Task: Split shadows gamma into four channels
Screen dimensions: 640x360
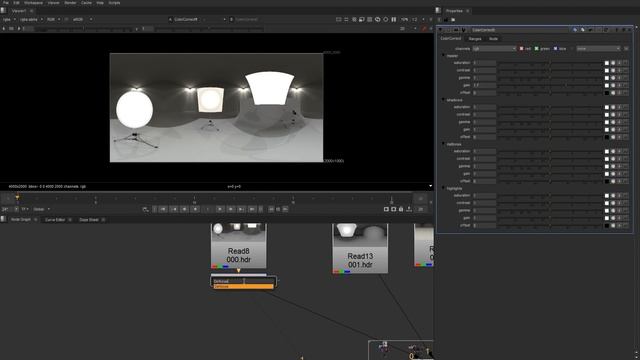Action: click(619, 122)
